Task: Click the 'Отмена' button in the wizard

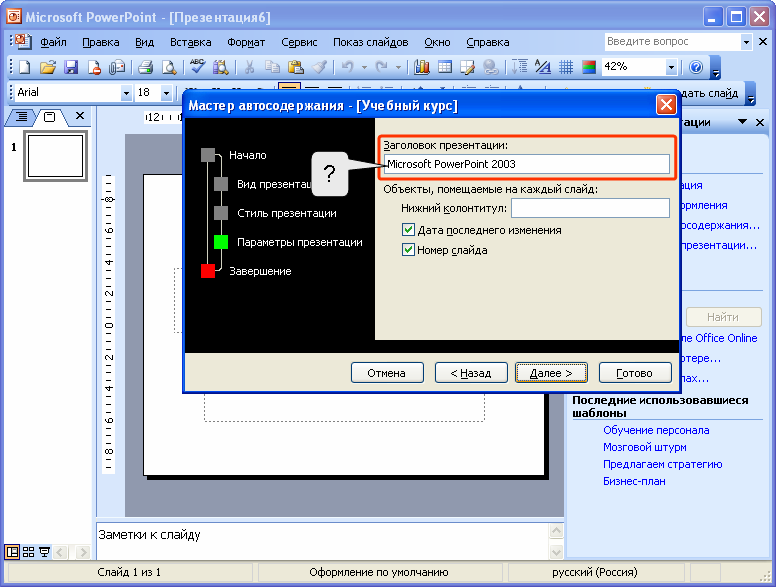Action: click(387, 373)
